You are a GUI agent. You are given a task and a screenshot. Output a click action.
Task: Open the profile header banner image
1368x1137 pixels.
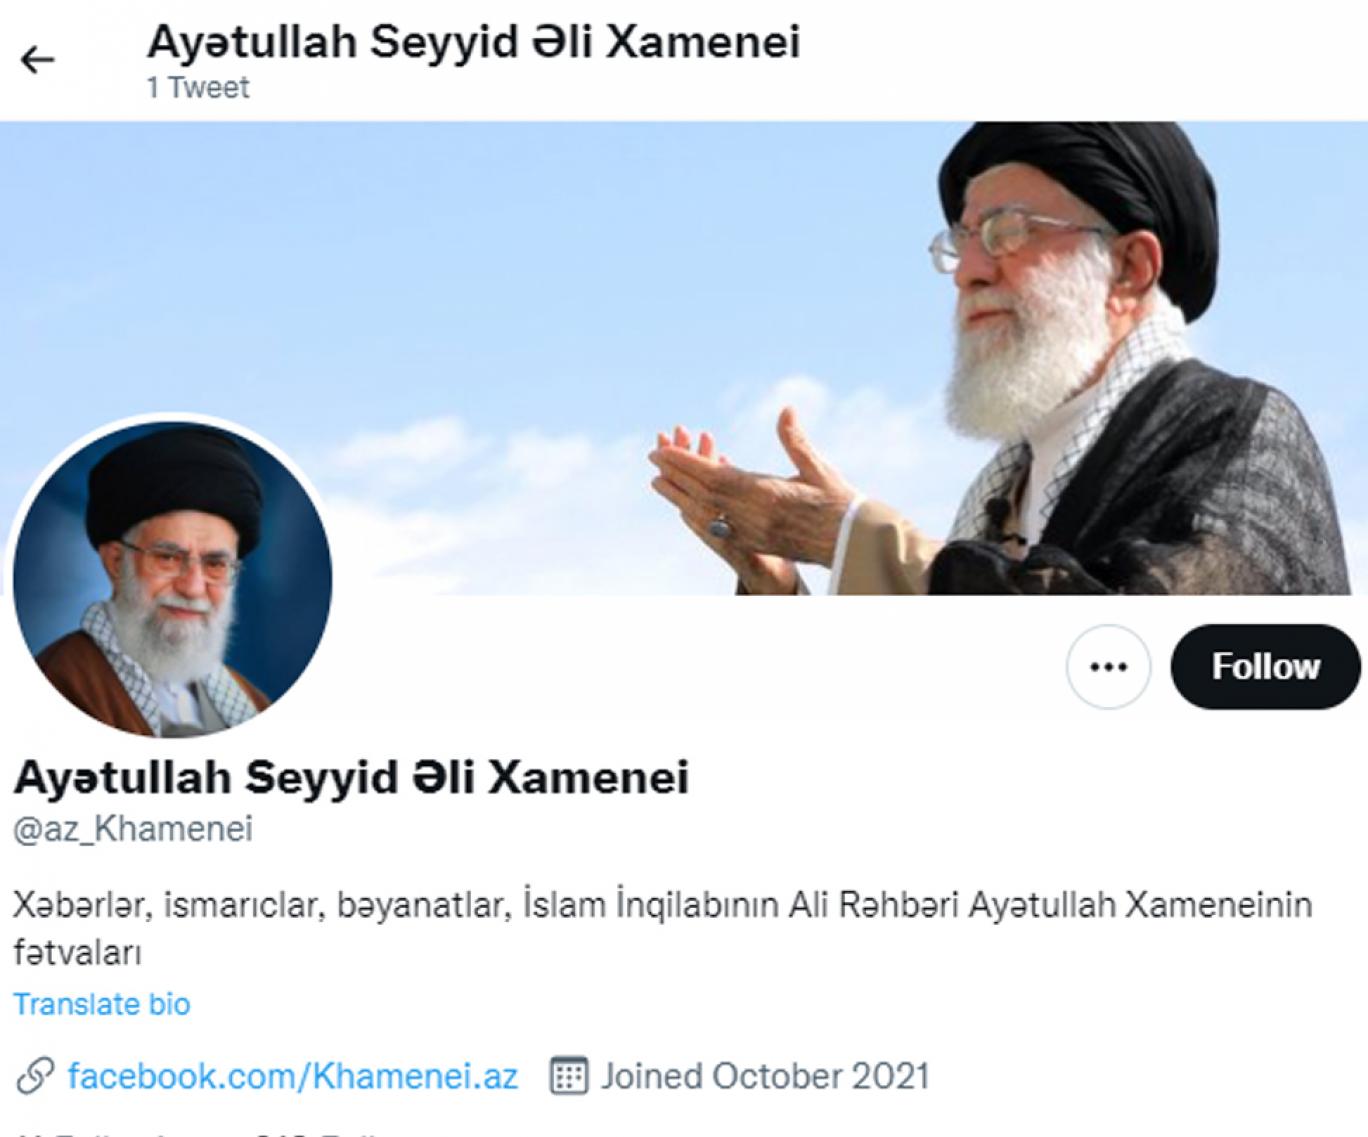[x=684, y=358]
